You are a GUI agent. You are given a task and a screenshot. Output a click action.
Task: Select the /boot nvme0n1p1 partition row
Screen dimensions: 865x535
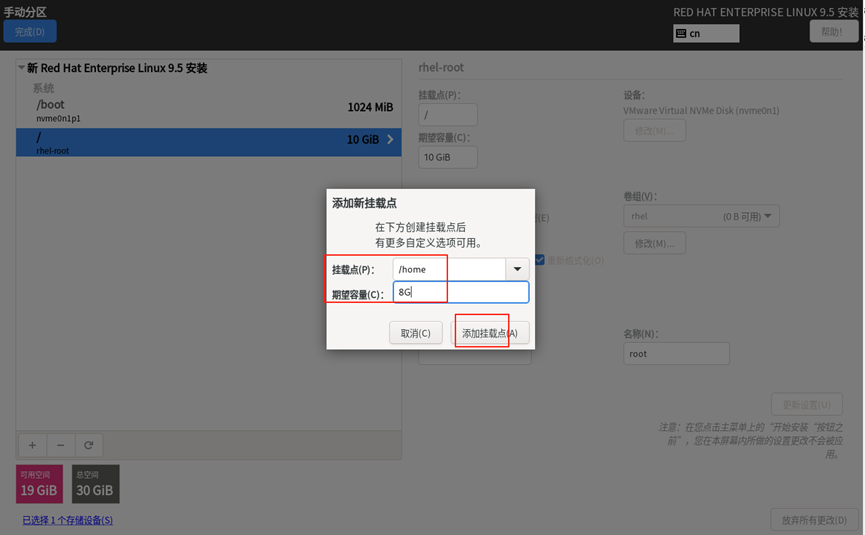[x=209, y=111]
